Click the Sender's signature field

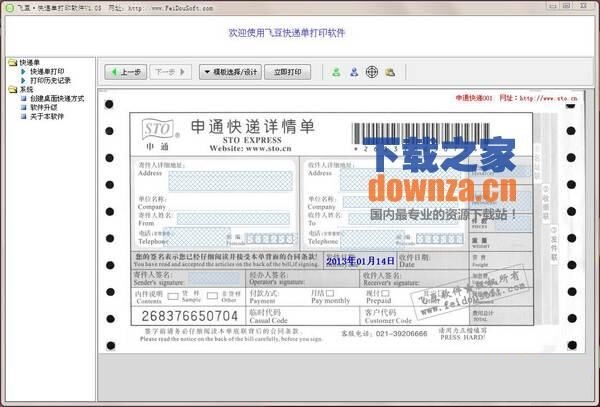(214, 278)
